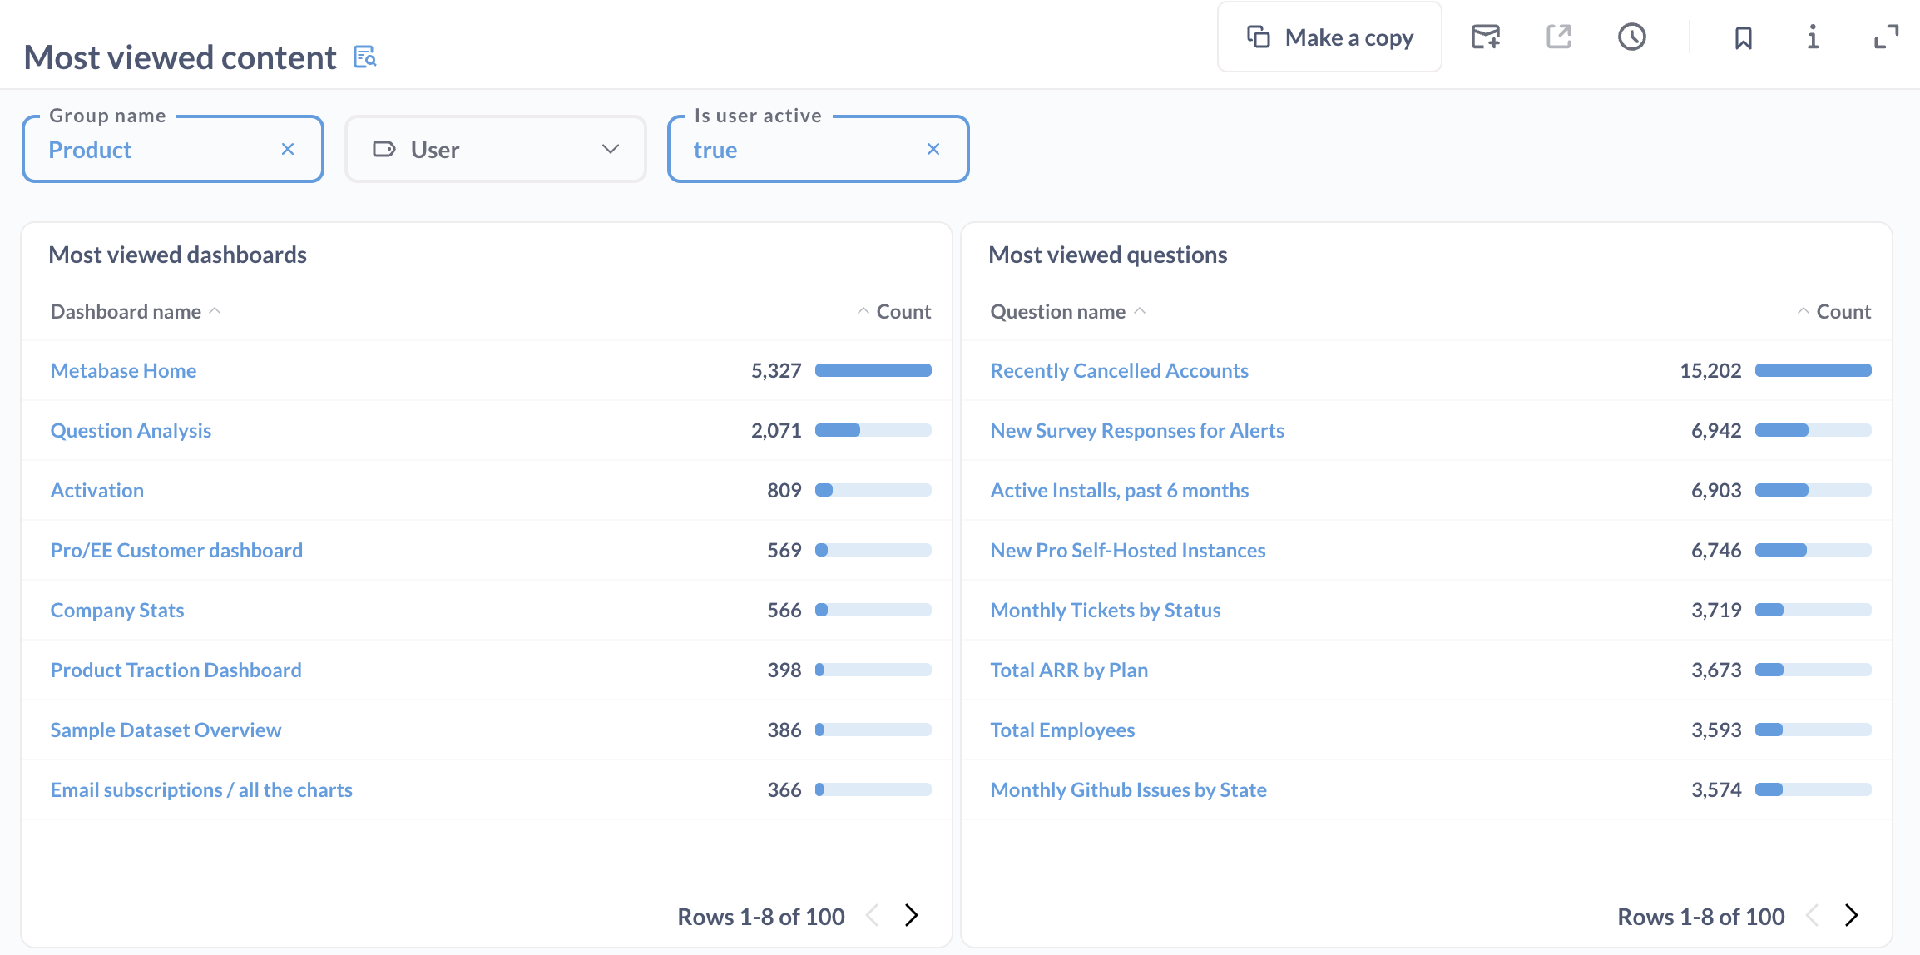The image size is (1920, 955).
Task: Open the User filter dropdown
Action: pyautogui.click(x=495, y=149)
